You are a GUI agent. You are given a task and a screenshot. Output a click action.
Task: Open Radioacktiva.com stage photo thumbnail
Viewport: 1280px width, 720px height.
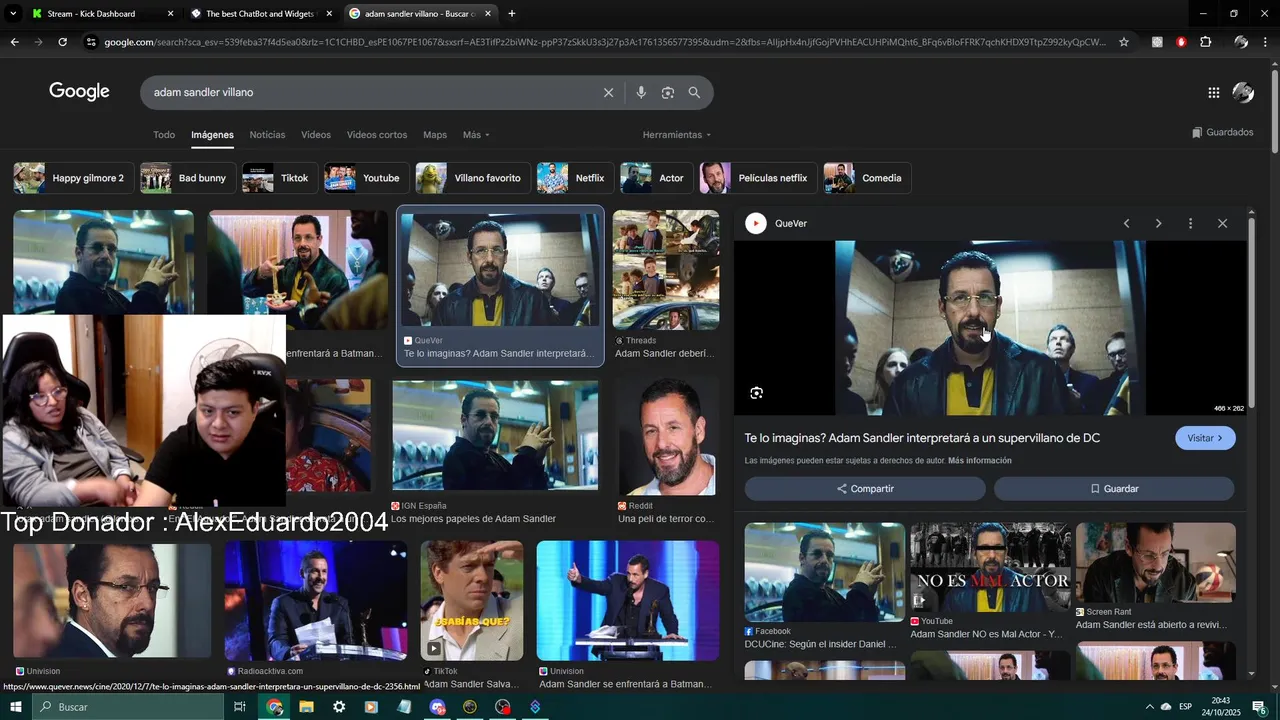[316, 601]
